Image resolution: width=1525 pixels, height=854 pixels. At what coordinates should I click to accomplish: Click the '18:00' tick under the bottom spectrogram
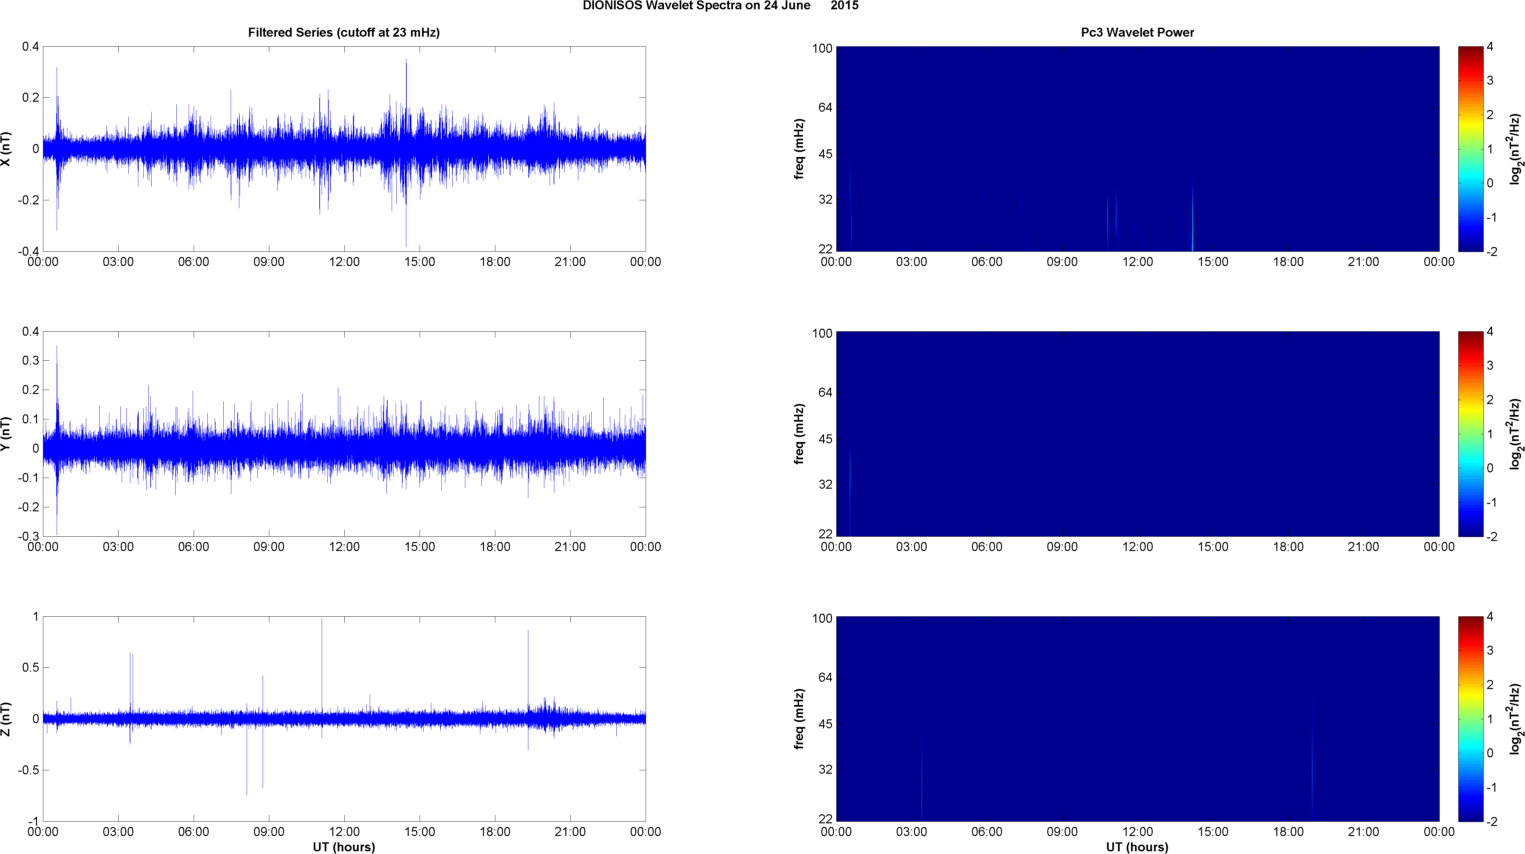click(1288, 832)
